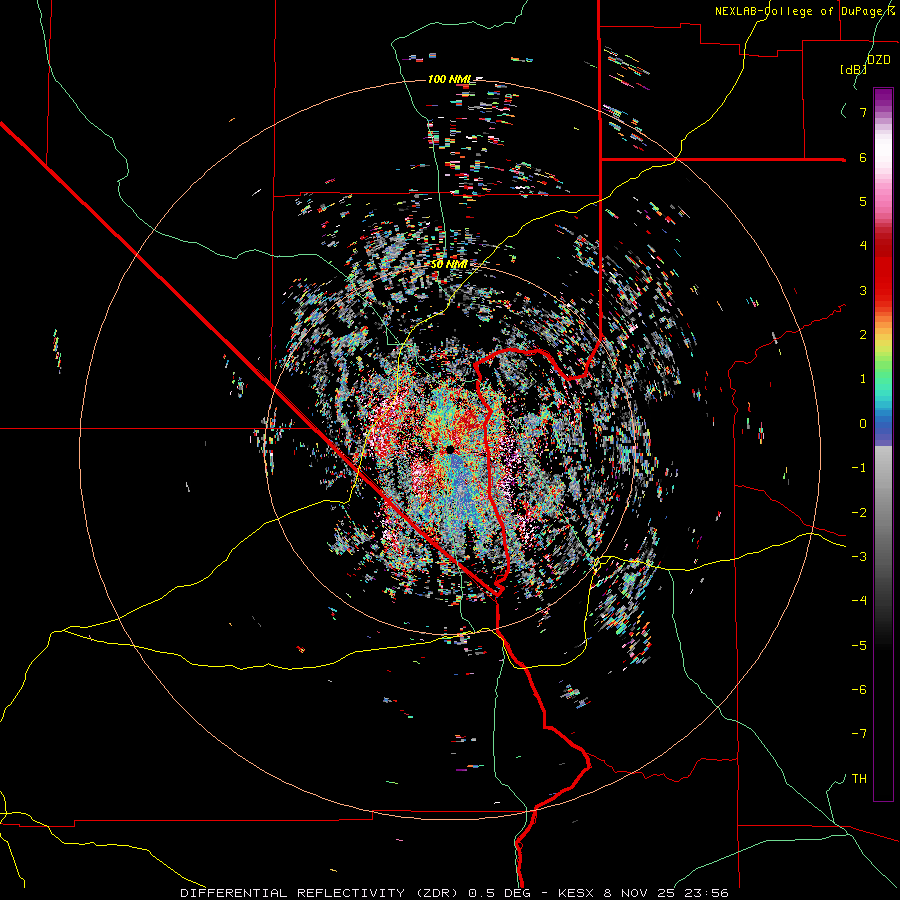
Task: Click the legend value "-1"
Action: tap(859, 468)
